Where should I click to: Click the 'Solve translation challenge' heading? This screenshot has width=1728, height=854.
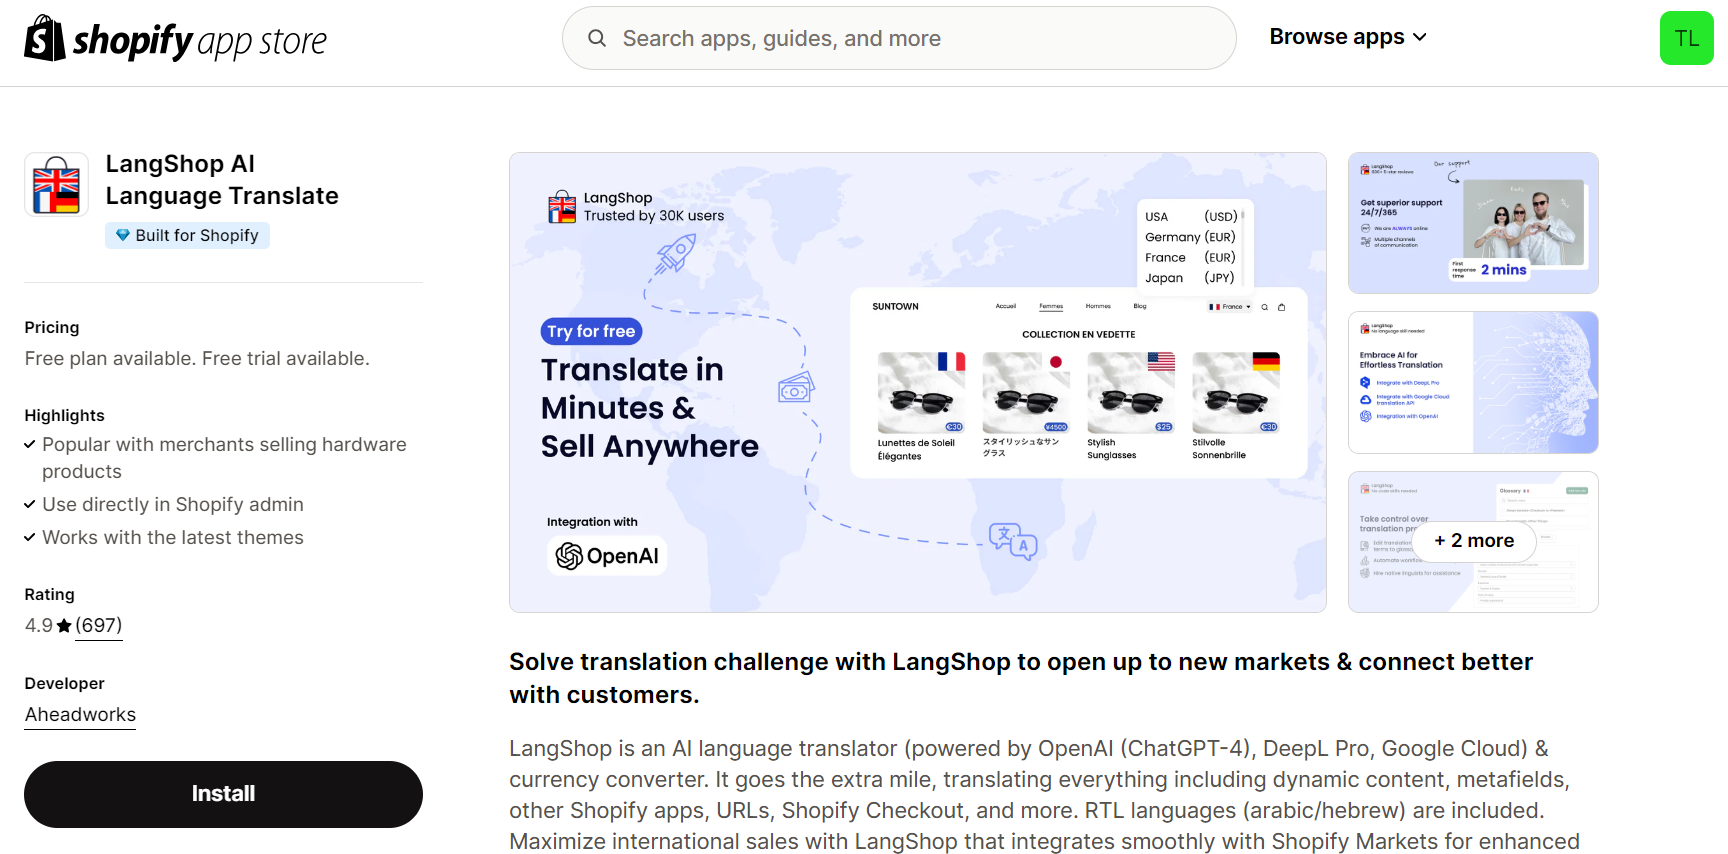pos(1021,678)
